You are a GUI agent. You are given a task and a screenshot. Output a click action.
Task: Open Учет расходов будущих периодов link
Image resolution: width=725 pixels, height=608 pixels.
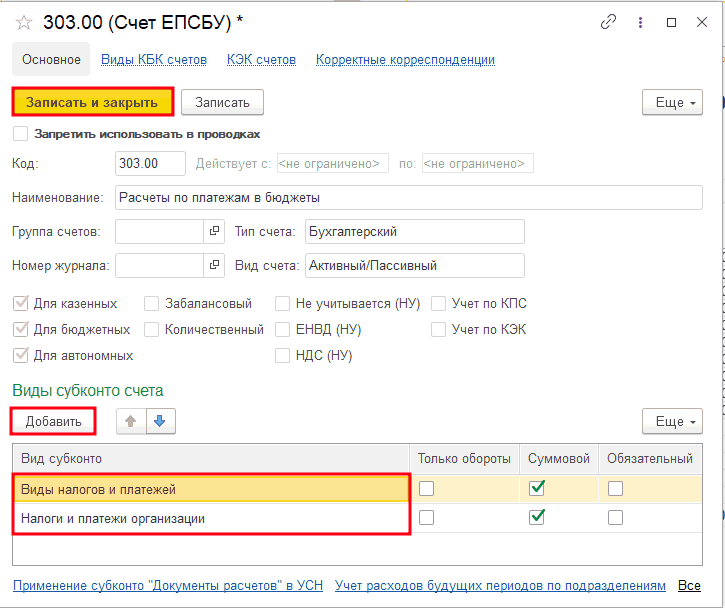pos(500,585)
